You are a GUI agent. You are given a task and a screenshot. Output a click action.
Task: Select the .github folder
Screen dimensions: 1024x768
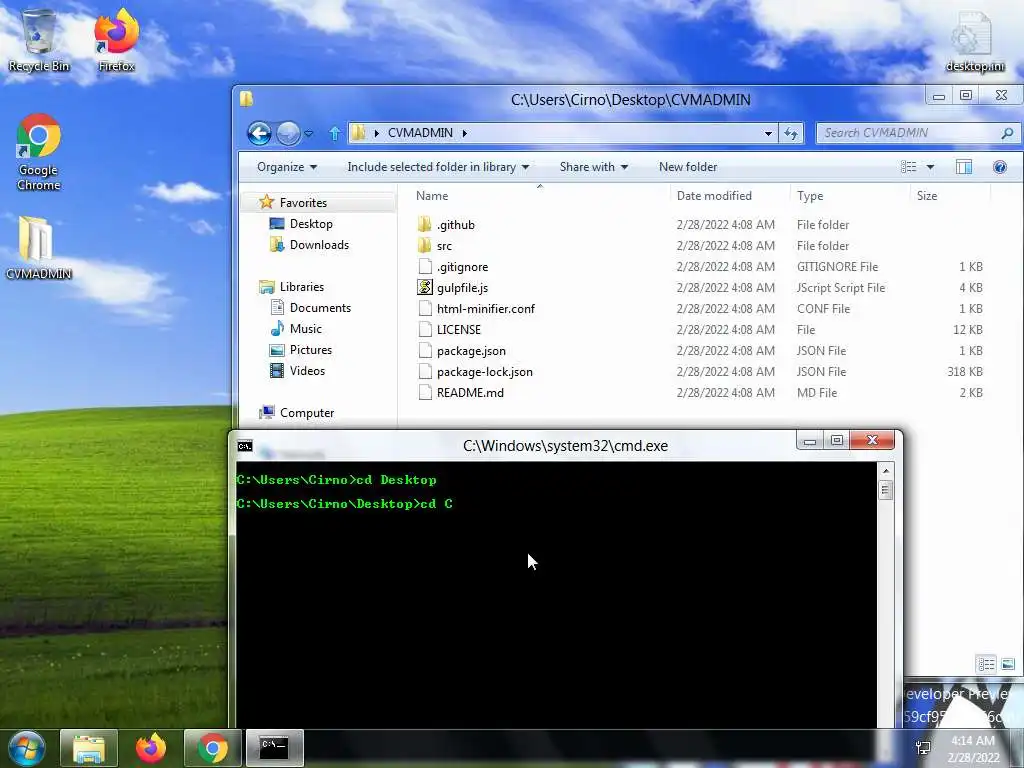pos(456,225)
